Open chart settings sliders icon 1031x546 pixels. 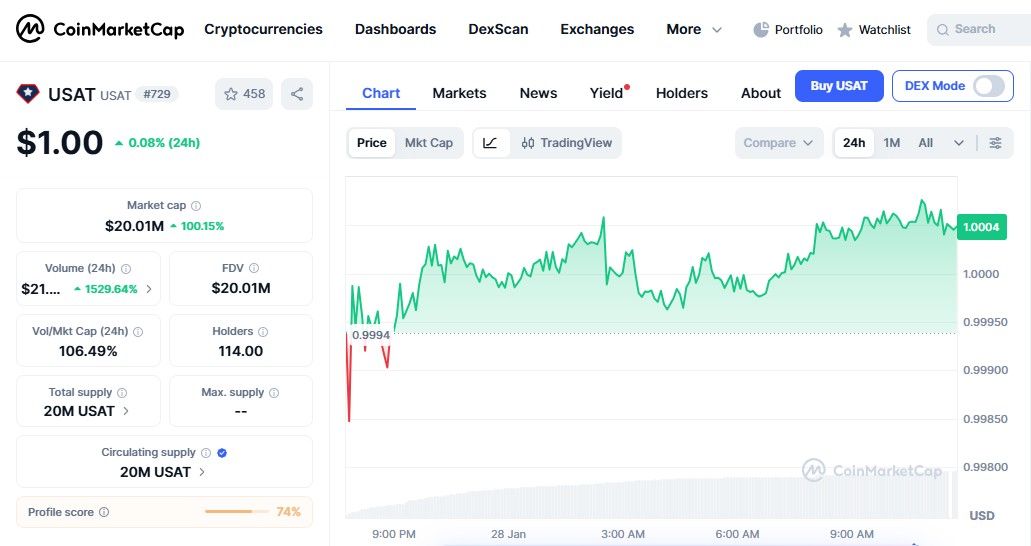(995, 143)
